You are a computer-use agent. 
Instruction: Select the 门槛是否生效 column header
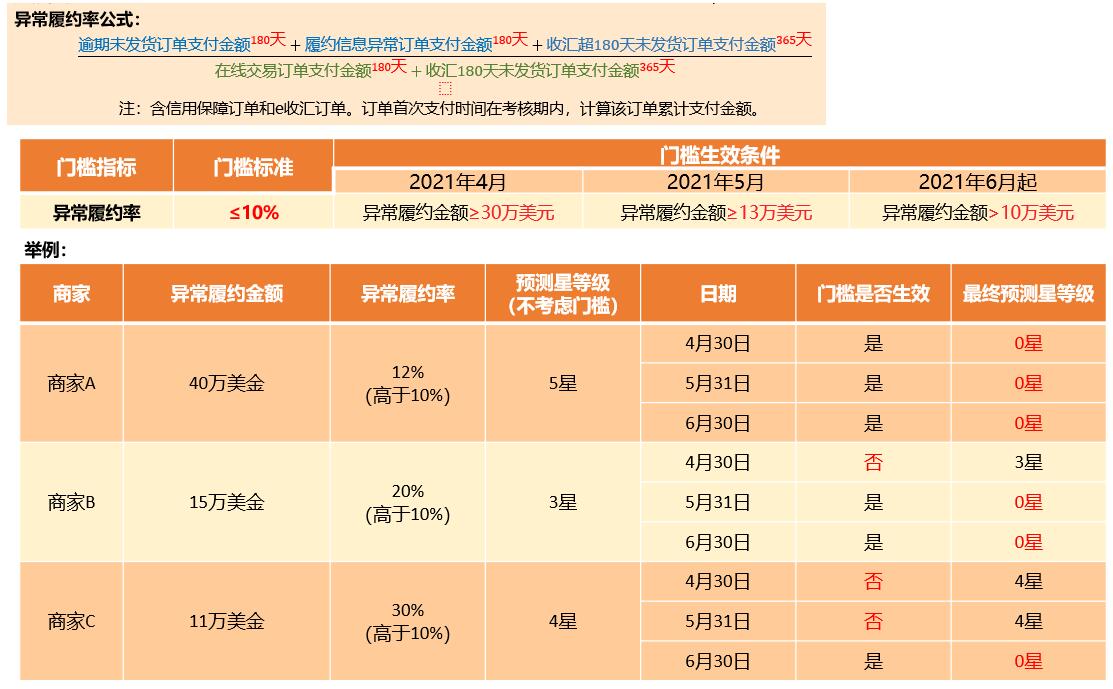(x=873, y=293)
